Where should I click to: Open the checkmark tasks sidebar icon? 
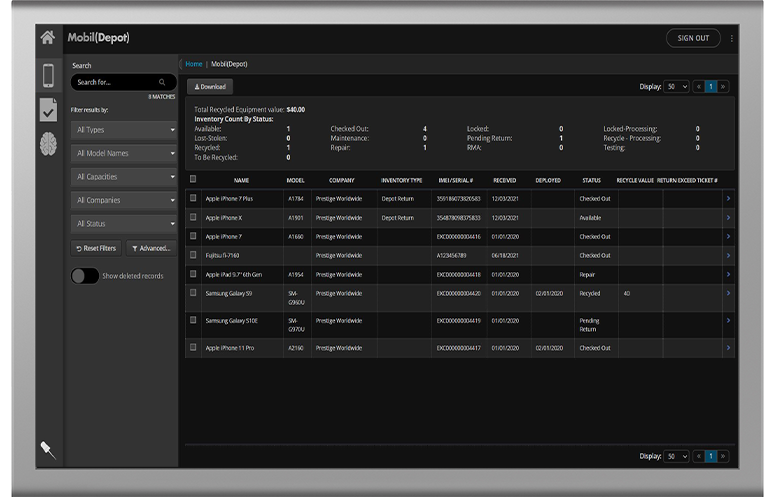pos(48,110)
